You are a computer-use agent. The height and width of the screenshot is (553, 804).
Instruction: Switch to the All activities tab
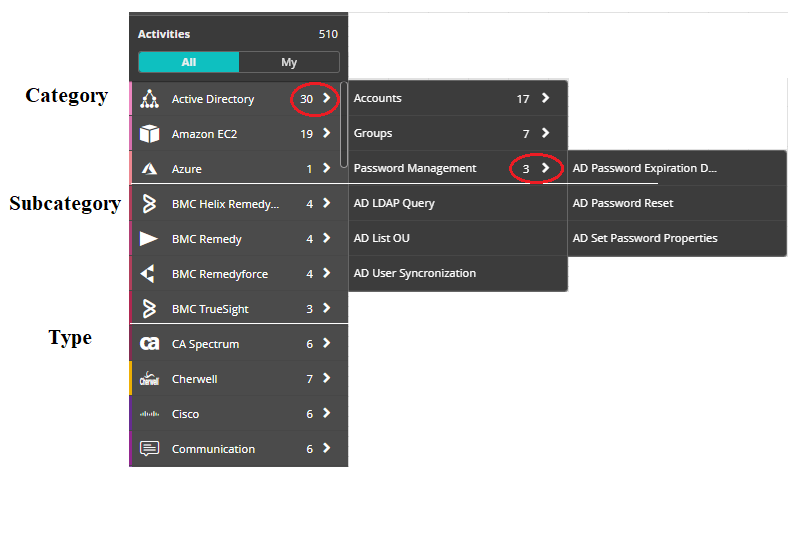[189, 62]
